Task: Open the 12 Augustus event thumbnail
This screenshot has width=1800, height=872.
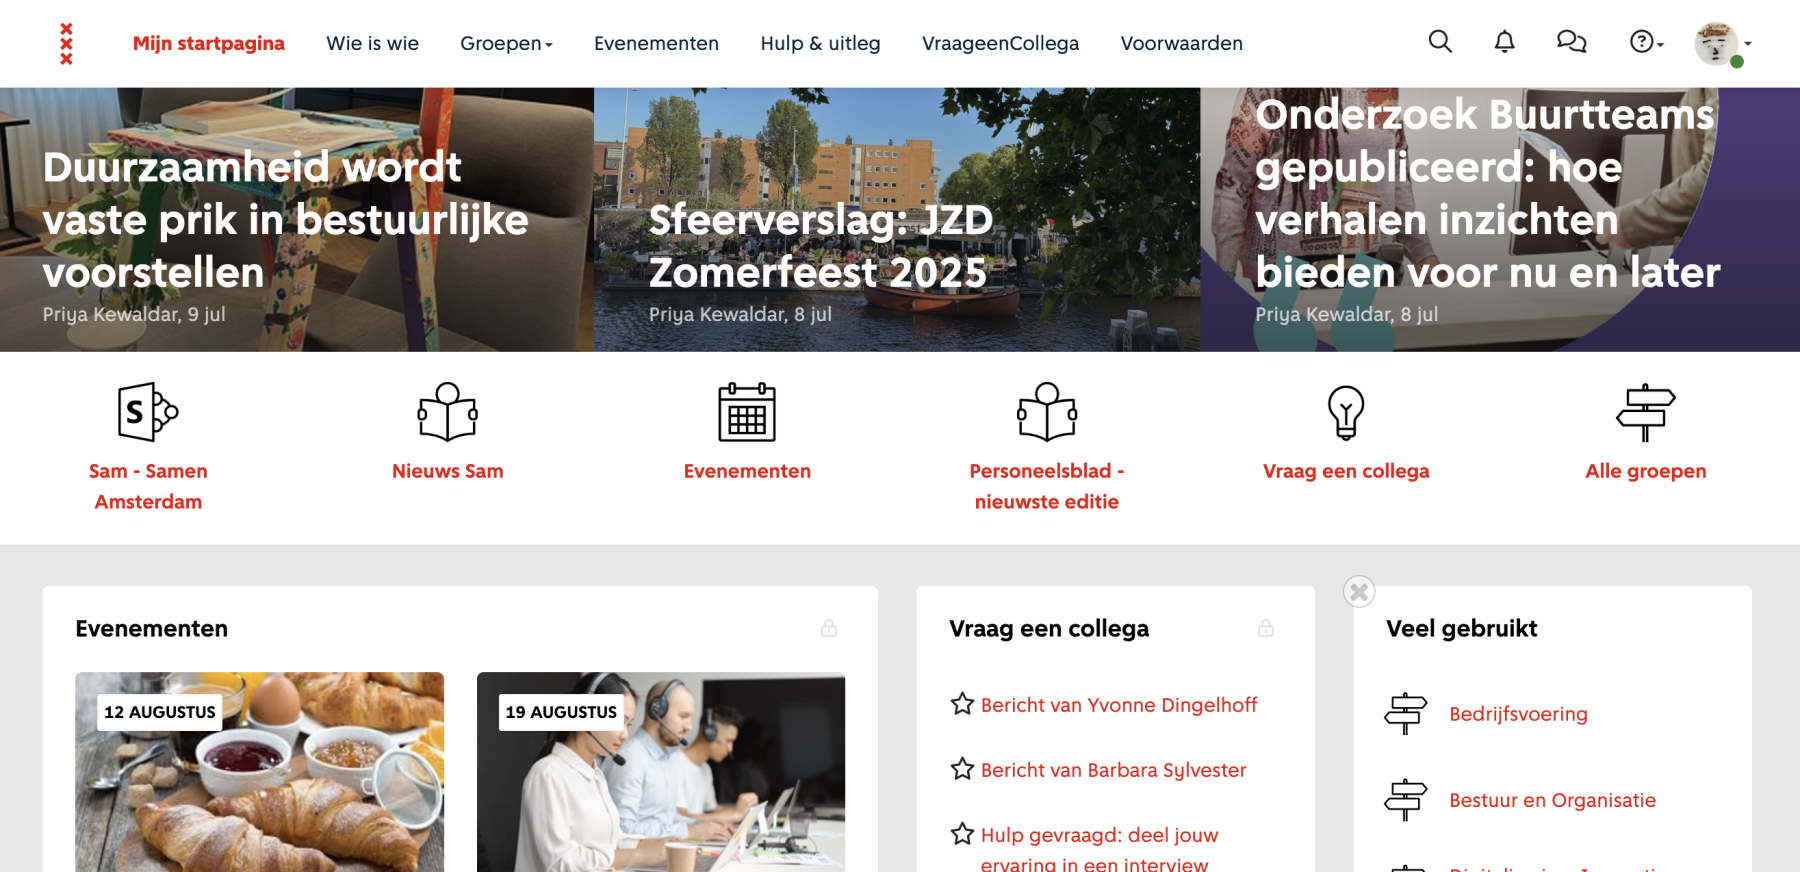Action: 259,772
